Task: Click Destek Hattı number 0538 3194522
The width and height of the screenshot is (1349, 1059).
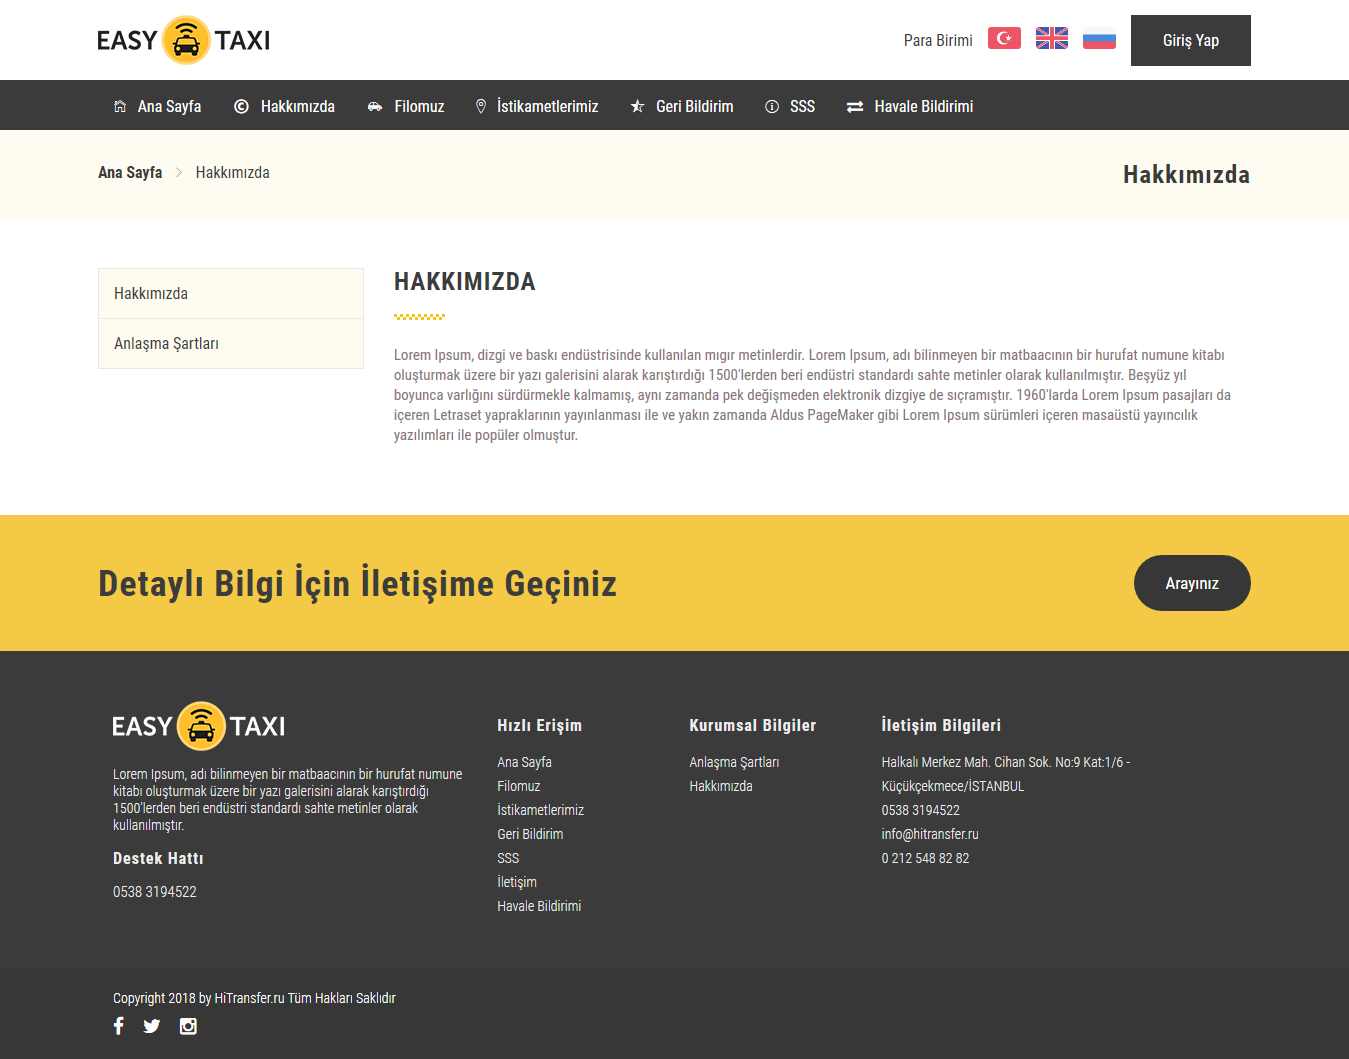Action: [x=155, y=892]
